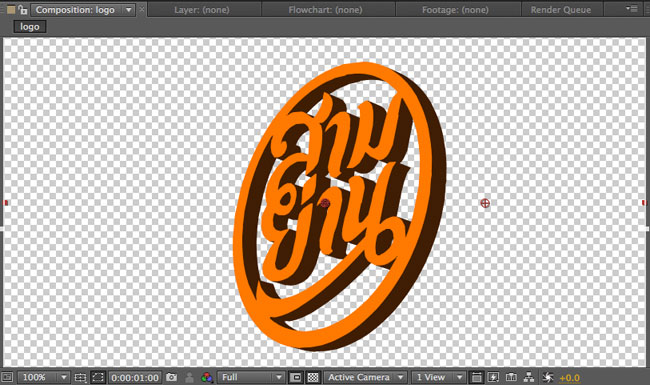
Task: Toggle the viewer lock icon
Action: coord(22,10)
